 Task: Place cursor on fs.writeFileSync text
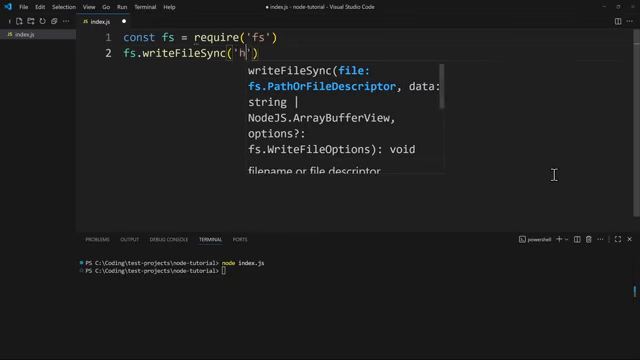point(175,53)
